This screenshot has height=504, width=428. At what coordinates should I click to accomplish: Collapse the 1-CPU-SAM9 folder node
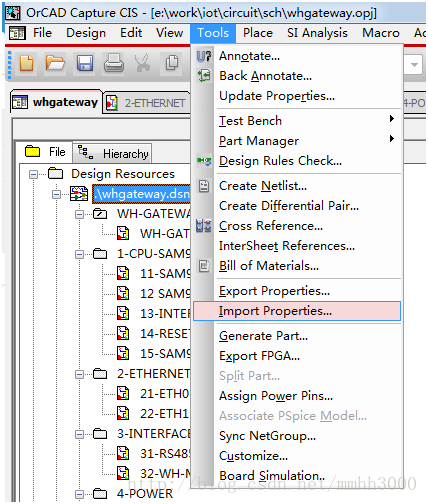79,254
